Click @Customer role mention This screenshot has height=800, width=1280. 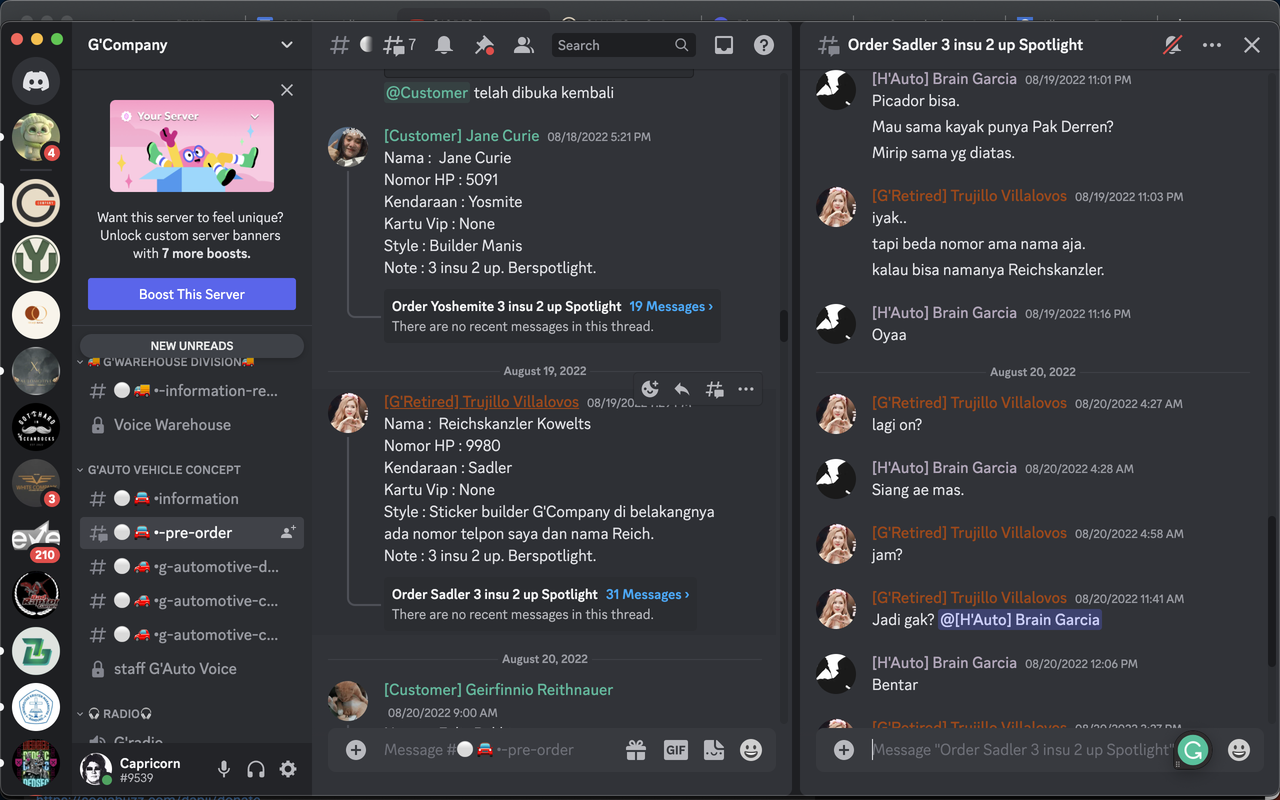(x=427, y=93)
